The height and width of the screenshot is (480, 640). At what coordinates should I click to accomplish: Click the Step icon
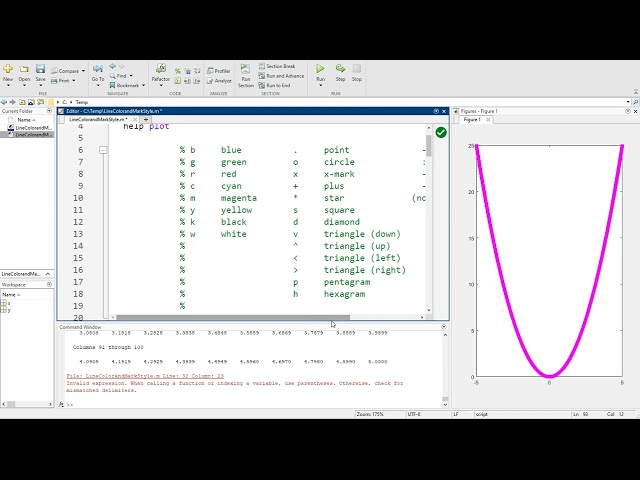(340, 69)
